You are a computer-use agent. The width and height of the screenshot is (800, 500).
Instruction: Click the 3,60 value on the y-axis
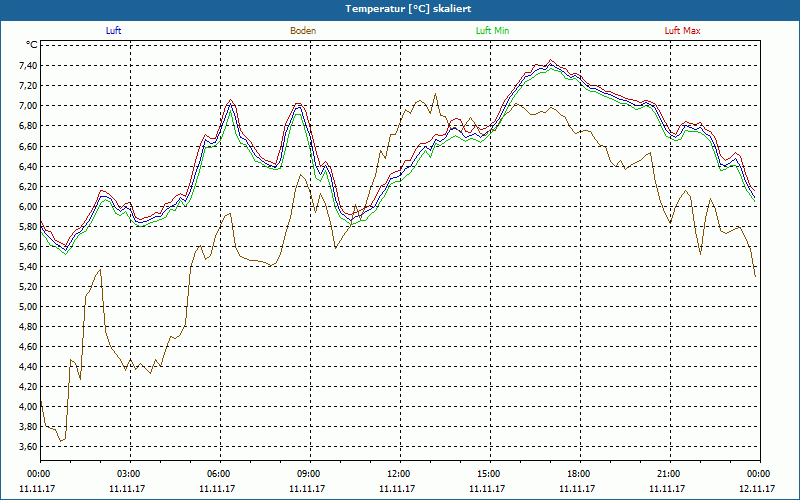tap(29, 447)
